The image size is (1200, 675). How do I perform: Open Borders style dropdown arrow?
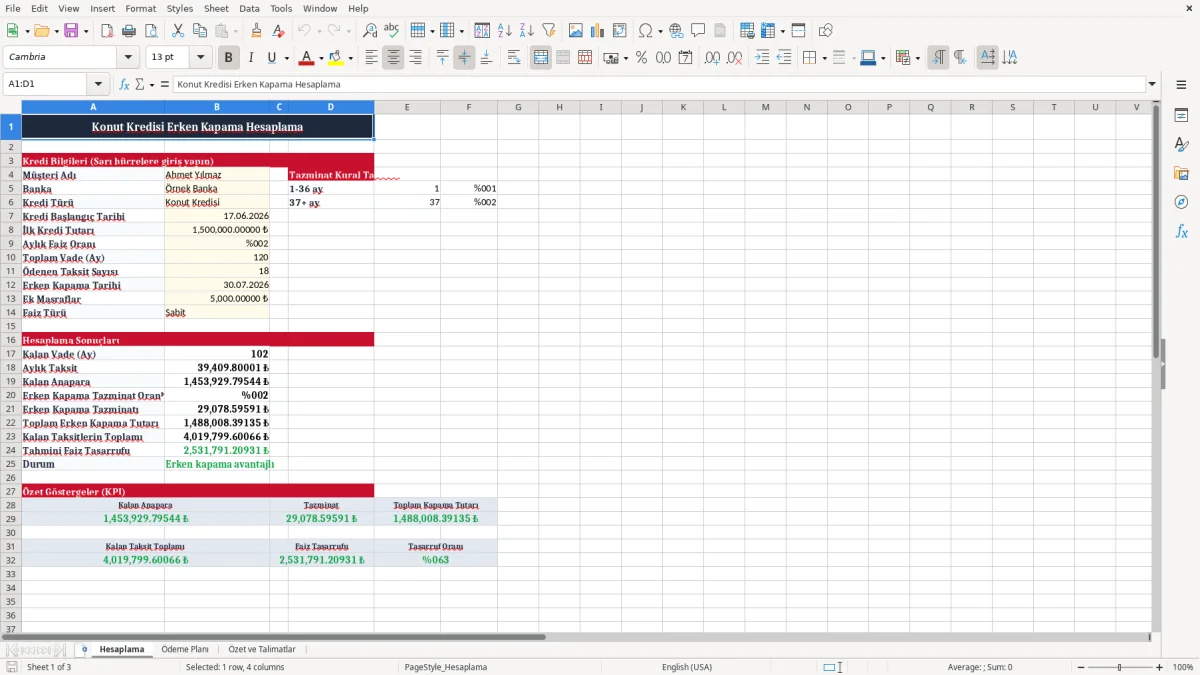pos(824,58)
